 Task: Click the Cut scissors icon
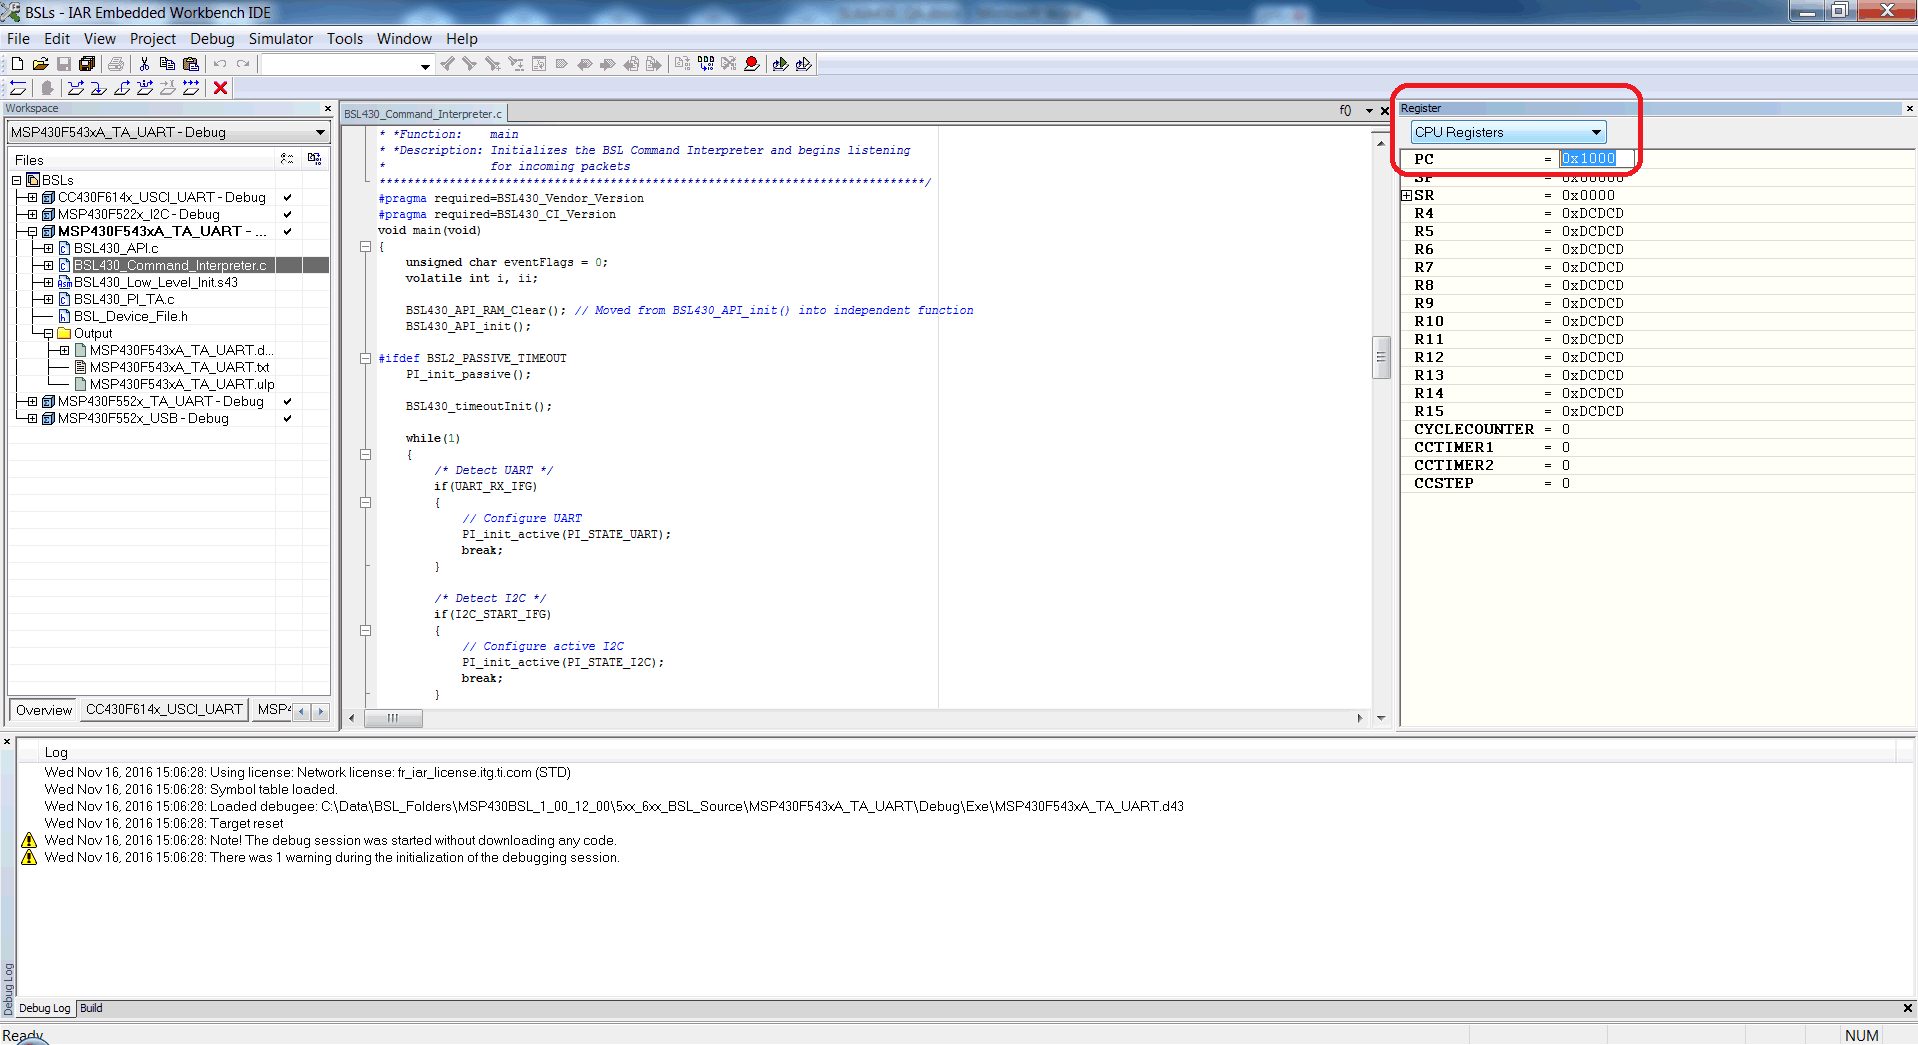coord(144,64)
